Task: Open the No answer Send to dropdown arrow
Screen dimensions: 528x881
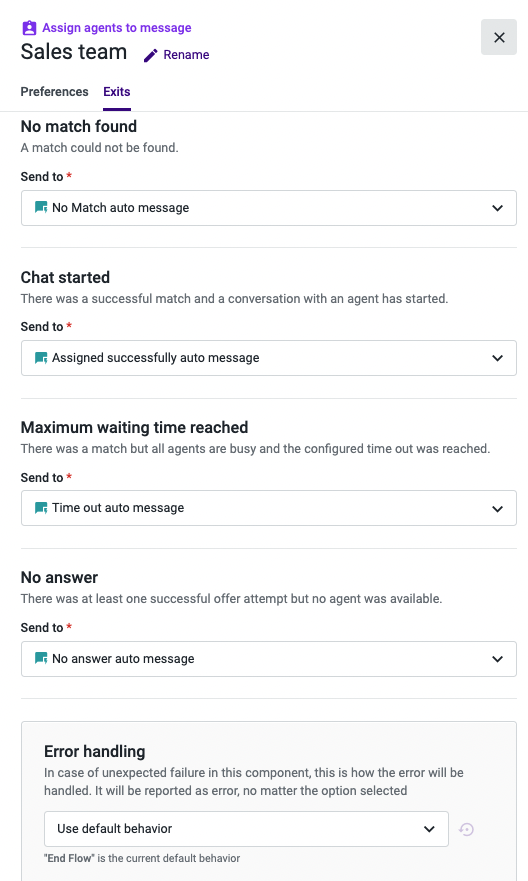Action: pos(497,659)
